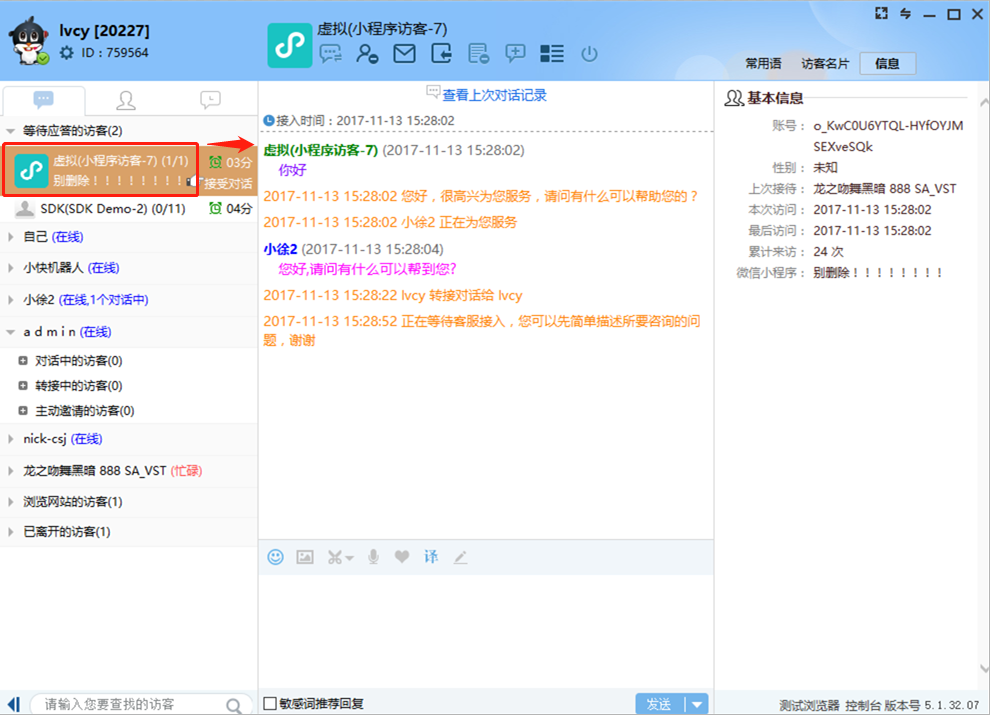Click the insert image icon
The width and height of the screenshot is (990, 715).
click(305, 557)
